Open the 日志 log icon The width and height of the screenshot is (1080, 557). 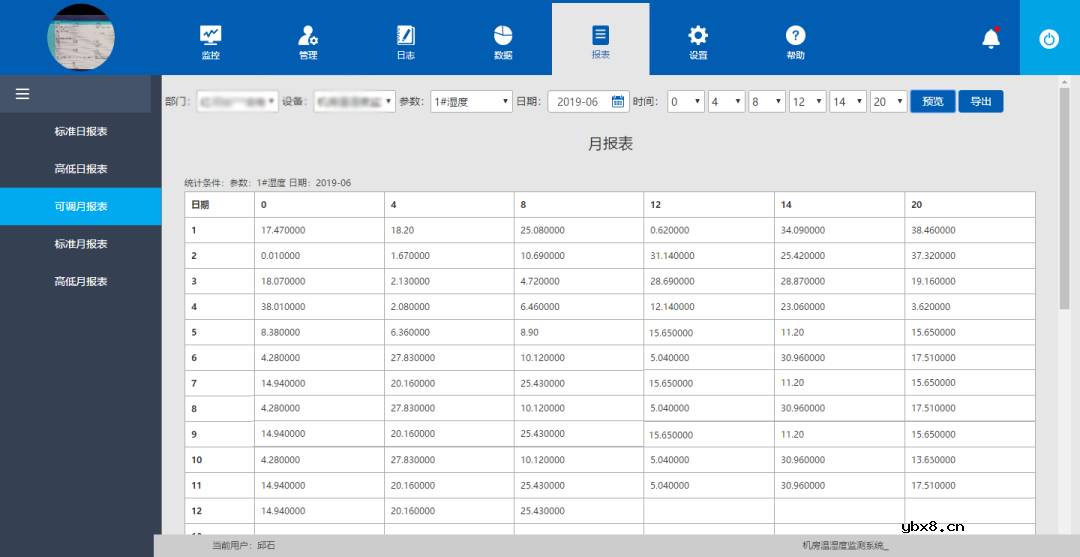[x=405, y=36]
